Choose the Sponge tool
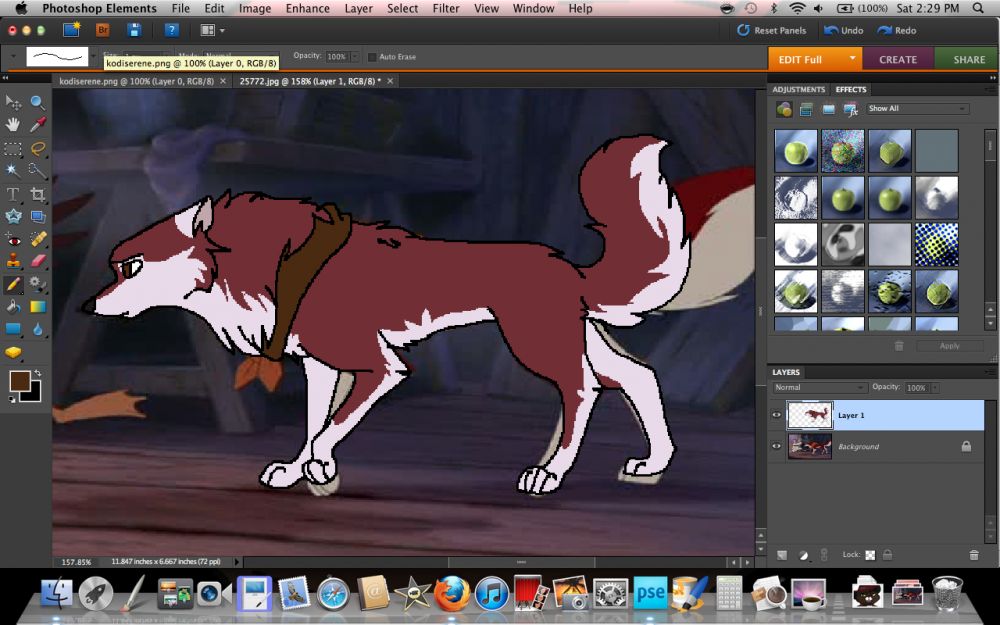 pyautogui.click(x=13, y=352)
